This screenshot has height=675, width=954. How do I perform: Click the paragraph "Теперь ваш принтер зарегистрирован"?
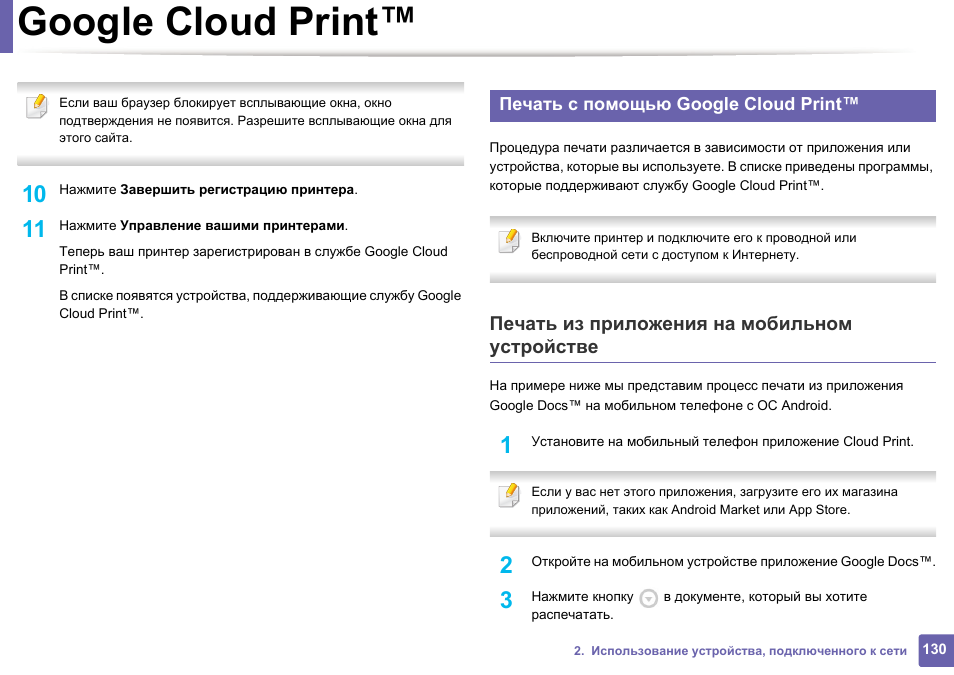point(253,261)
